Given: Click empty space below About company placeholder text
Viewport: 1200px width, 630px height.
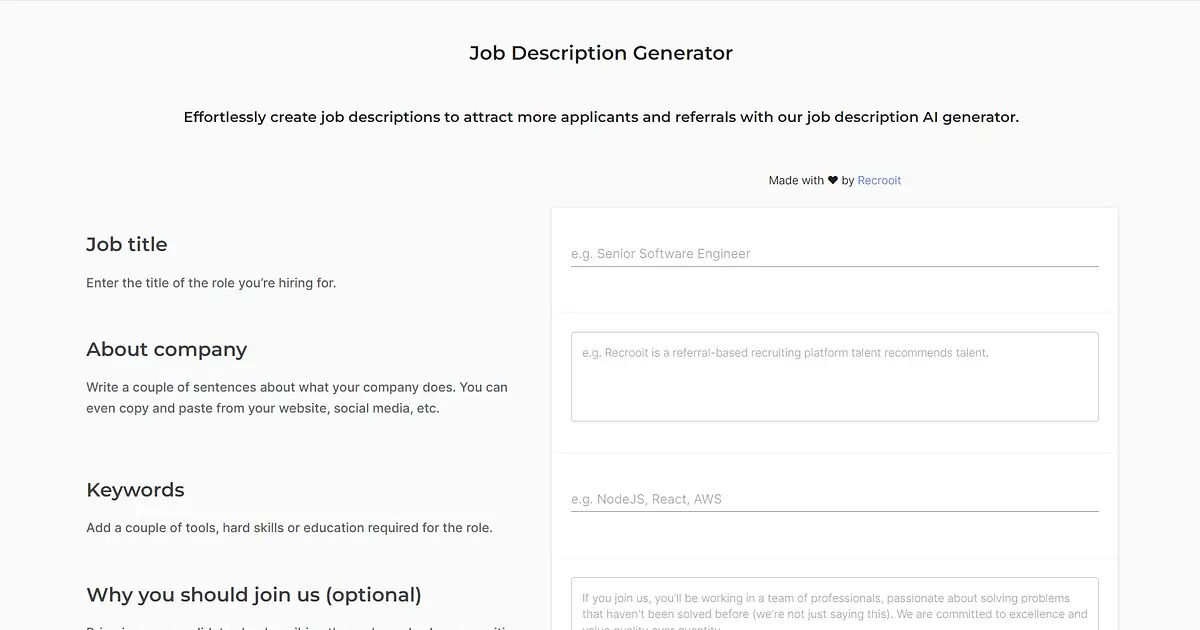Looking at the screenshot, I should 835,392.
